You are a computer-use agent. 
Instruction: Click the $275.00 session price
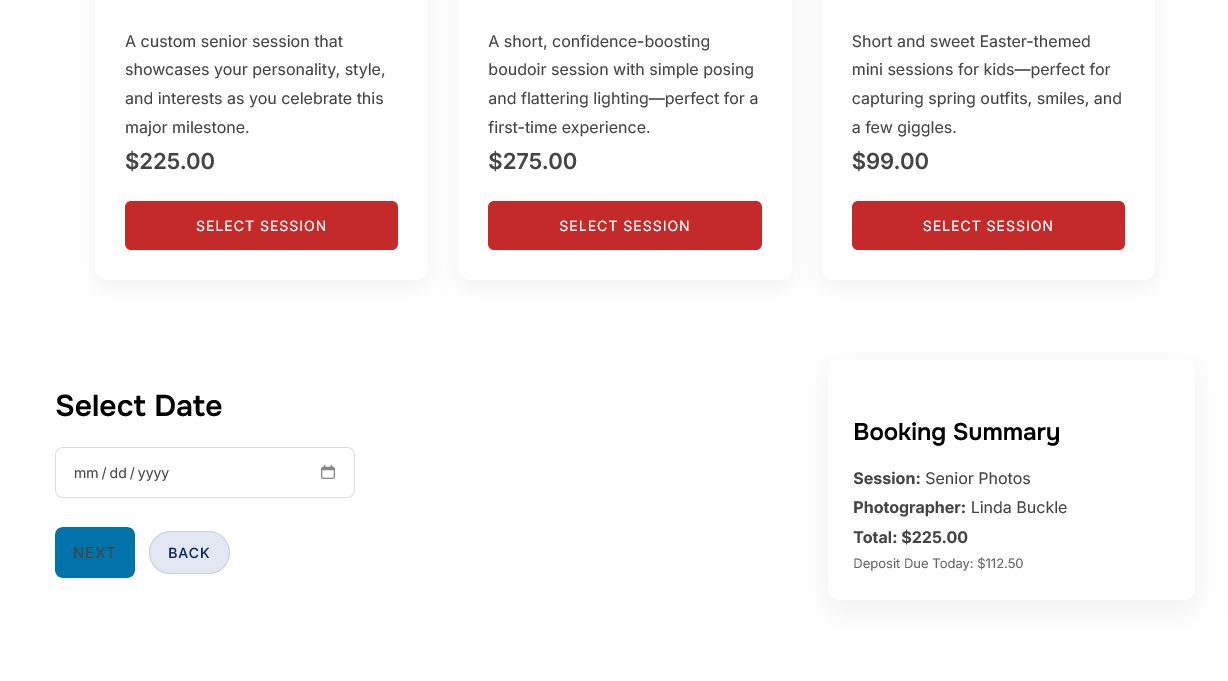click(x=532, y=162)
